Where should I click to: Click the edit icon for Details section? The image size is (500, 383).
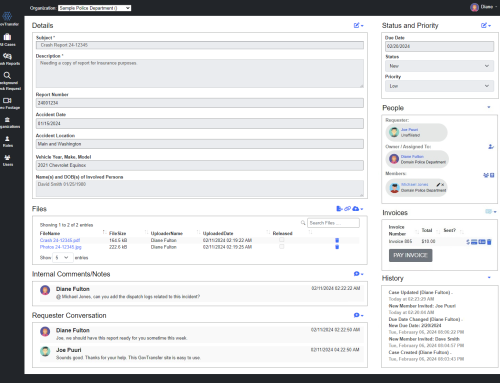pos(357,25)
